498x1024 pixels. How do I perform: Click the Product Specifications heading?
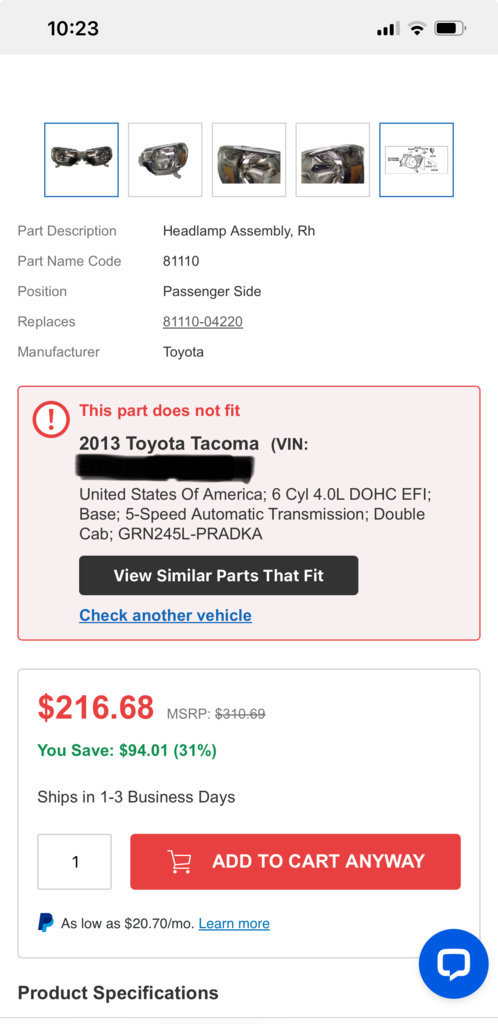pos(118,993)
